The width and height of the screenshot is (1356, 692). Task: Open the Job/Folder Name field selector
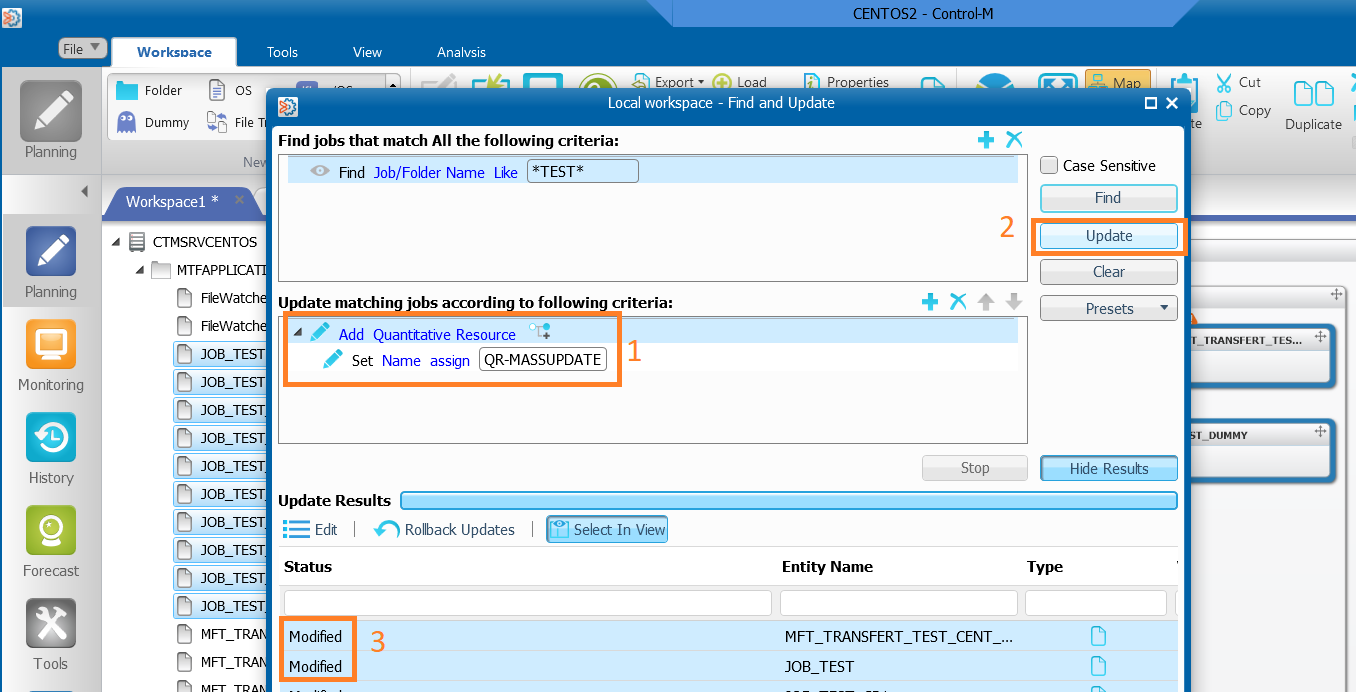(429, 172)
